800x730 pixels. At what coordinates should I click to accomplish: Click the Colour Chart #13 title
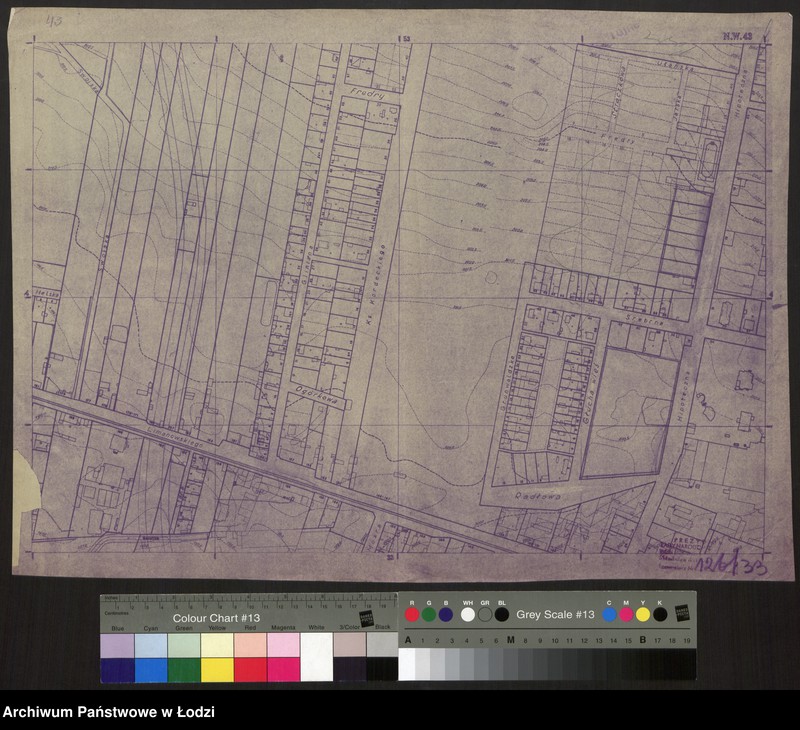216,617
